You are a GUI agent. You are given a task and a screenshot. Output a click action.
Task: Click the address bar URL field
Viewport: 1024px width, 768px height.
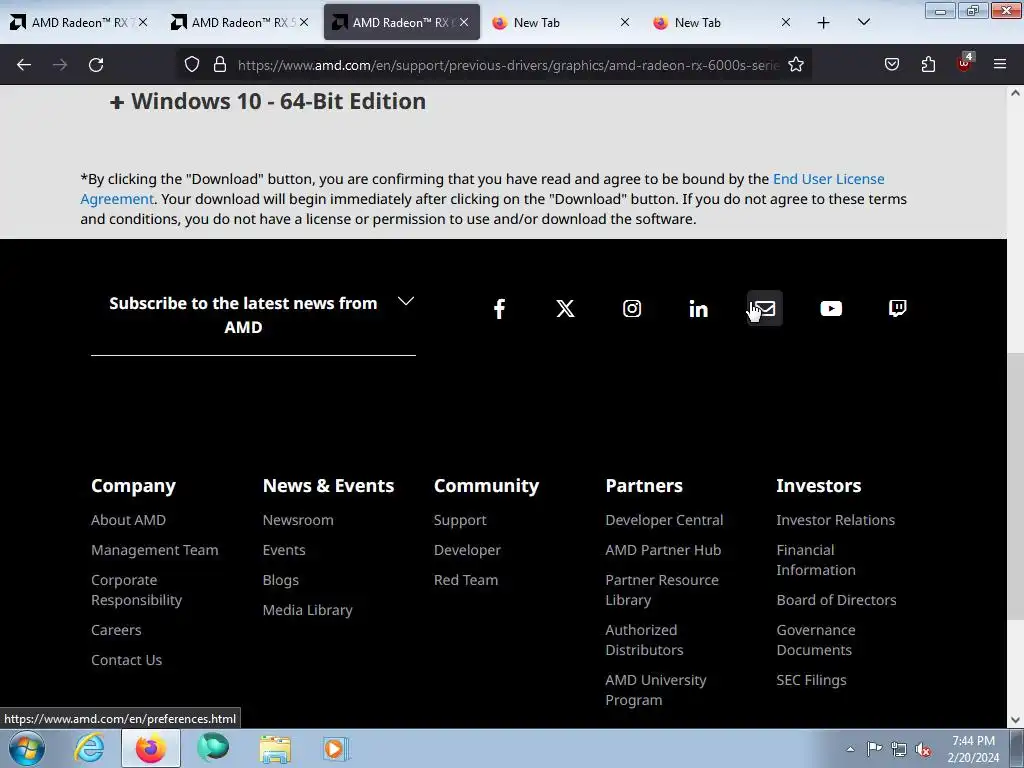[508, 65]
